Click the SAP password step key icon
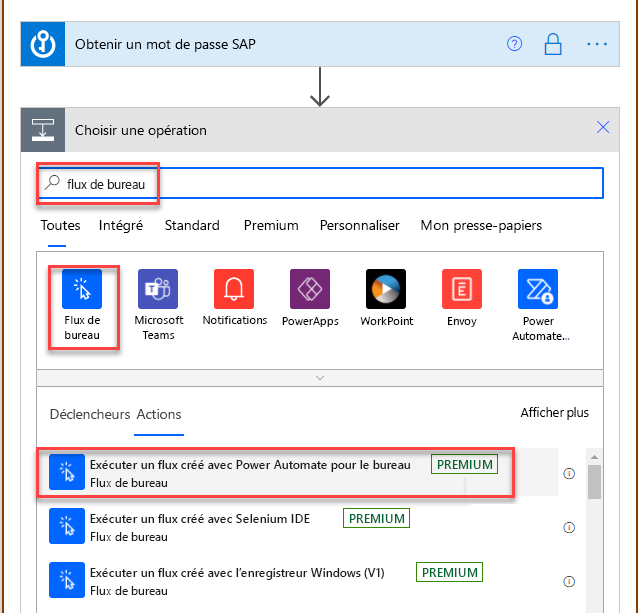The height and width of the screenshot is (613, 638). [43, 44]
